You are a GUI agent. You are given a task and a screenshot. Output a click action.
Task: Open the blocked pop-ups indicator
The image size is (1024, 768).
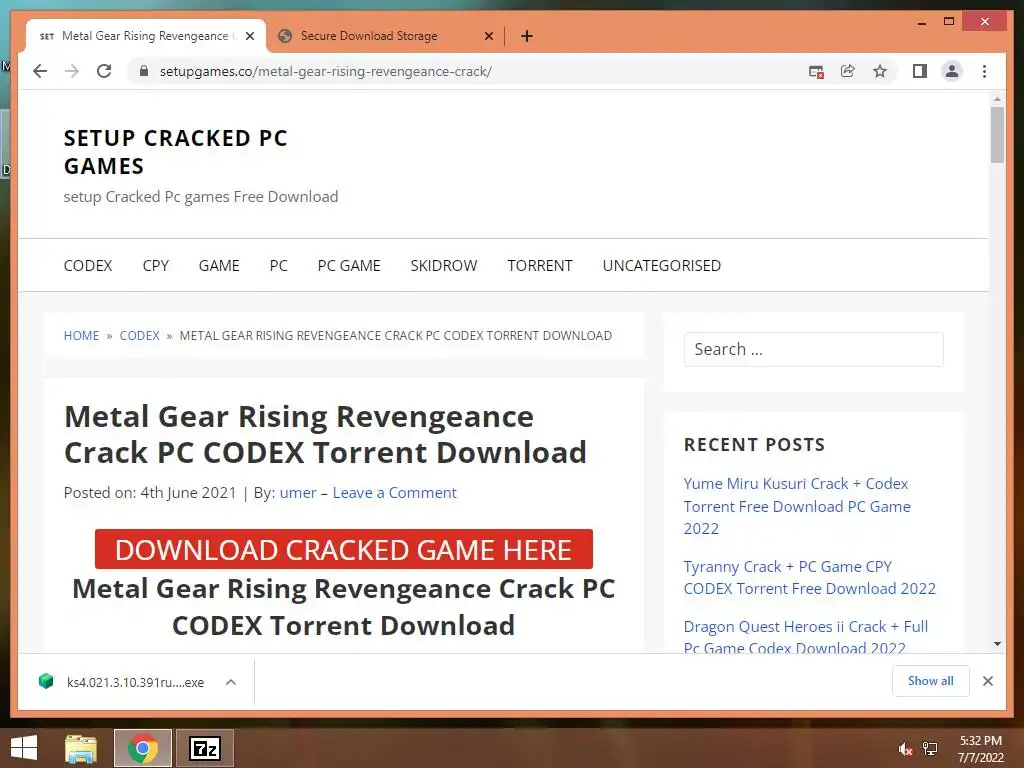816,72
